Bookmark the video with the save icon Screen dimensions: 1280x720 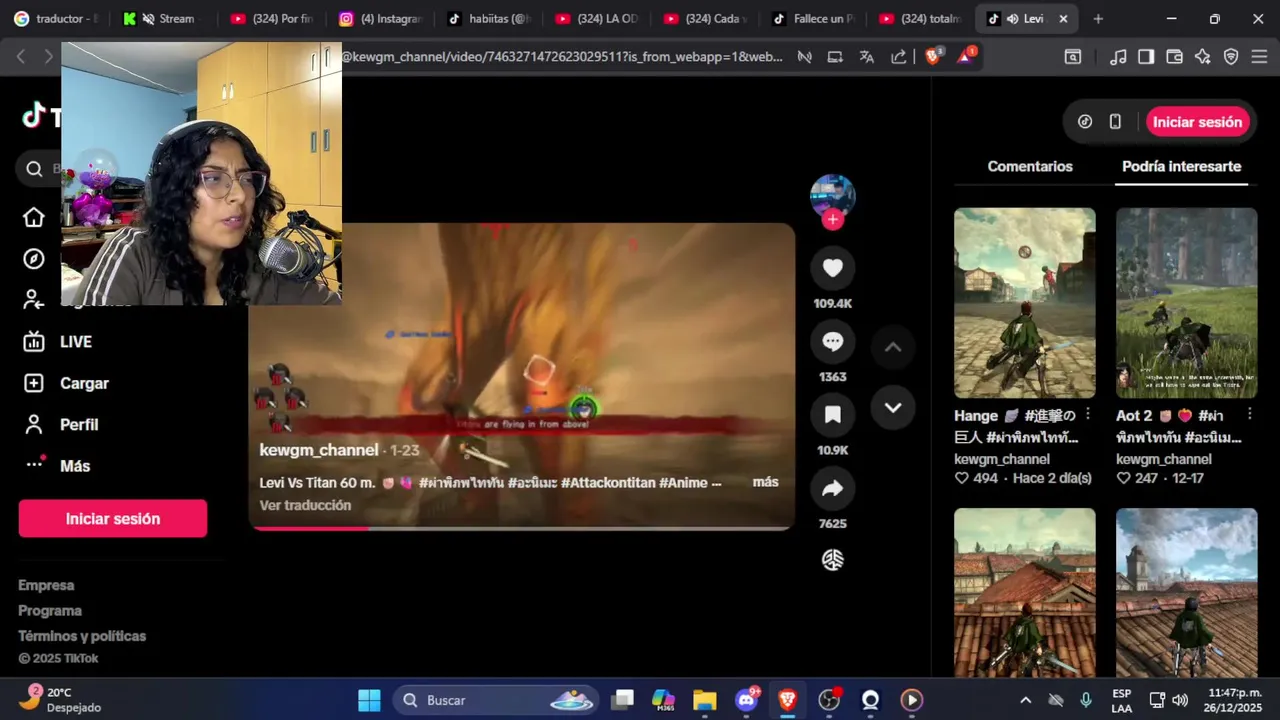pyautogui.click(x=832, y=415)
